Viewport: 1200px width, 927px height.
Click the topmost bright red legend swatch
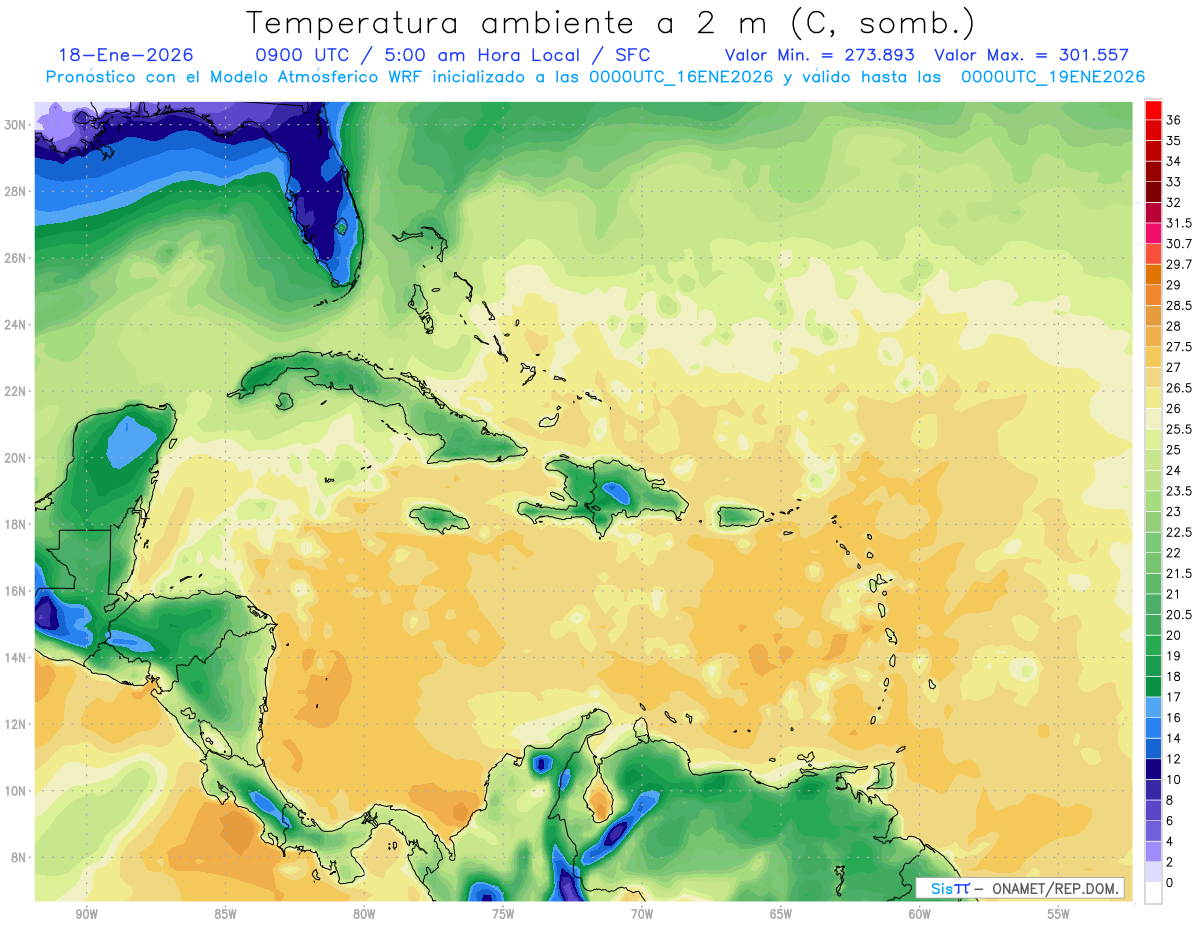[x=1153, y=109]
